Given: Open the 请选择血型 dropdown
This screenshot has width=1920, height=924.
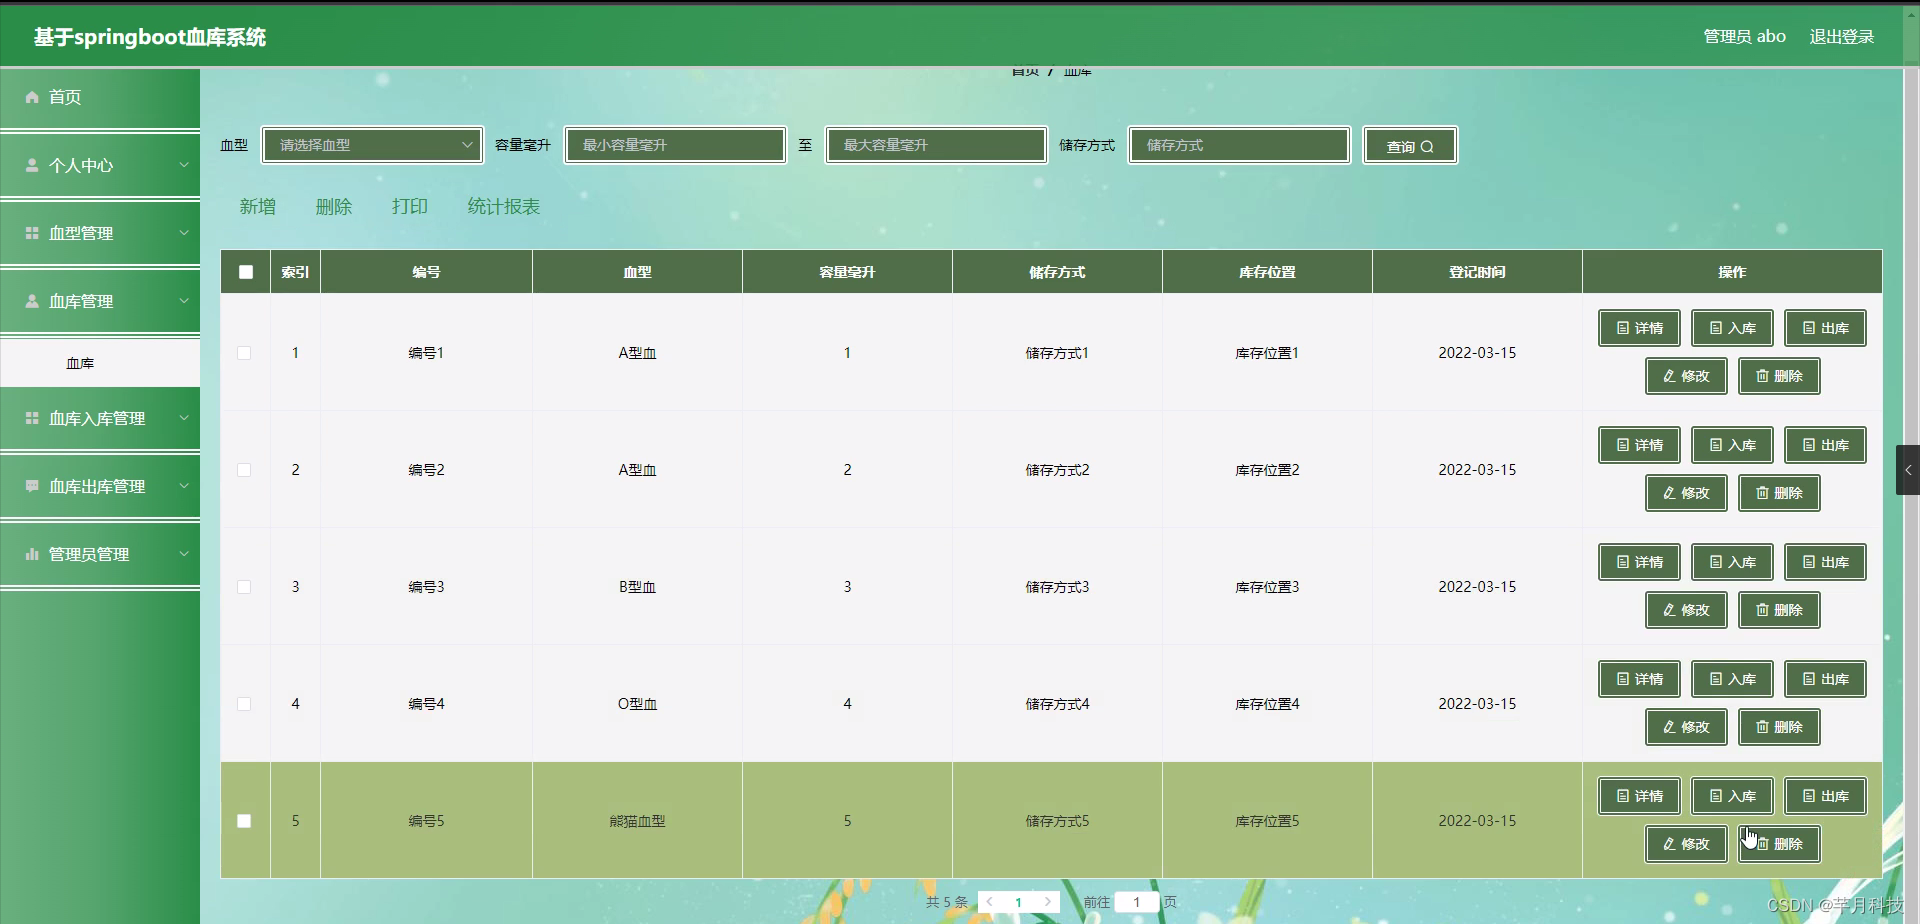Looking at the screenshot, I should pos(372,145).
